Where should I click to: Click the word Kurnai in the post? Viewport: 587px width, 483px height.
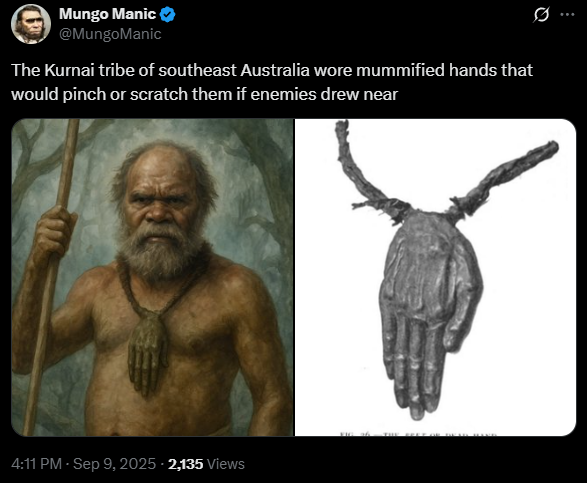pos(69,70)
